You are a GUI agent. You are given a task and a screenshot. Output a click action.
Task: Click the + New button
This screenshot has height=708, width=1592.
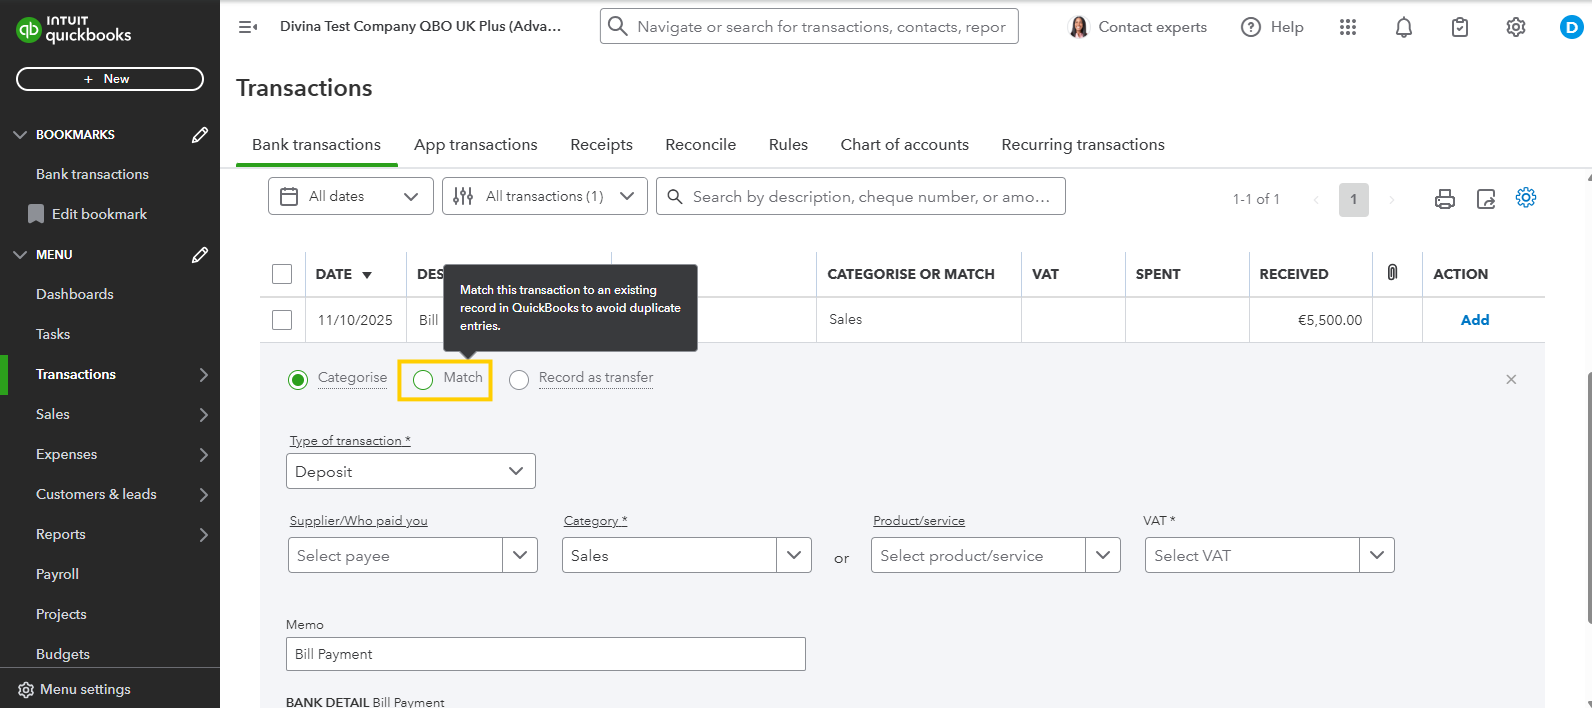click(x=110, y=79)
